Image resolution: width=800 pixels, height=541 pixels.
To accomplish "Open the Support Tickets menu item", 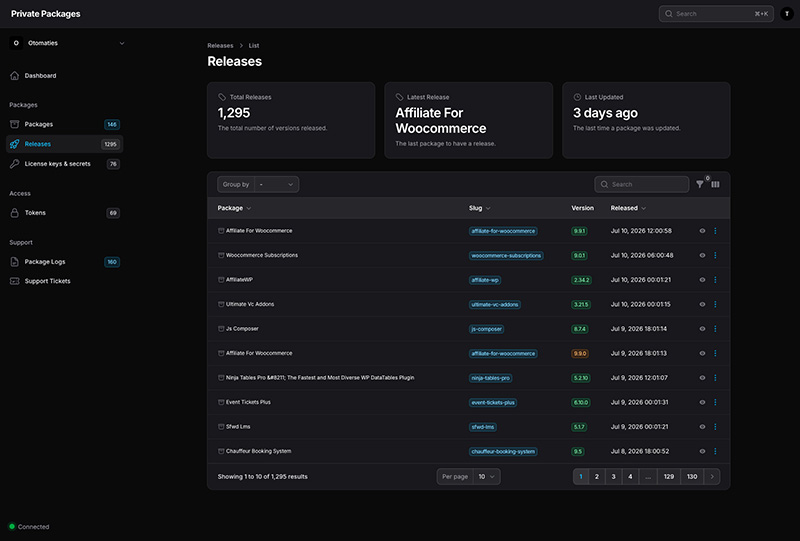I will pos(65,281).
